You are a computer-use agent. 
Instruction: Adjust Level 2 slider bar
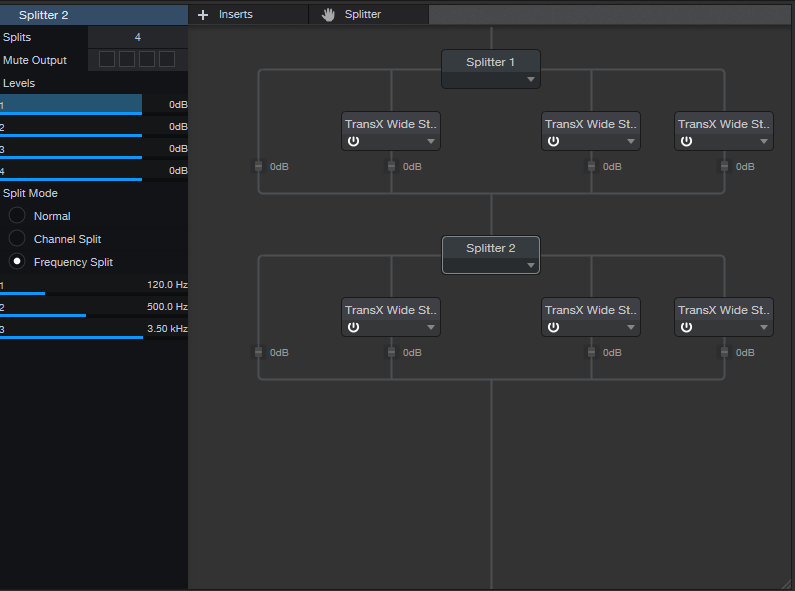pyautogui.click(x=71, y=127)
